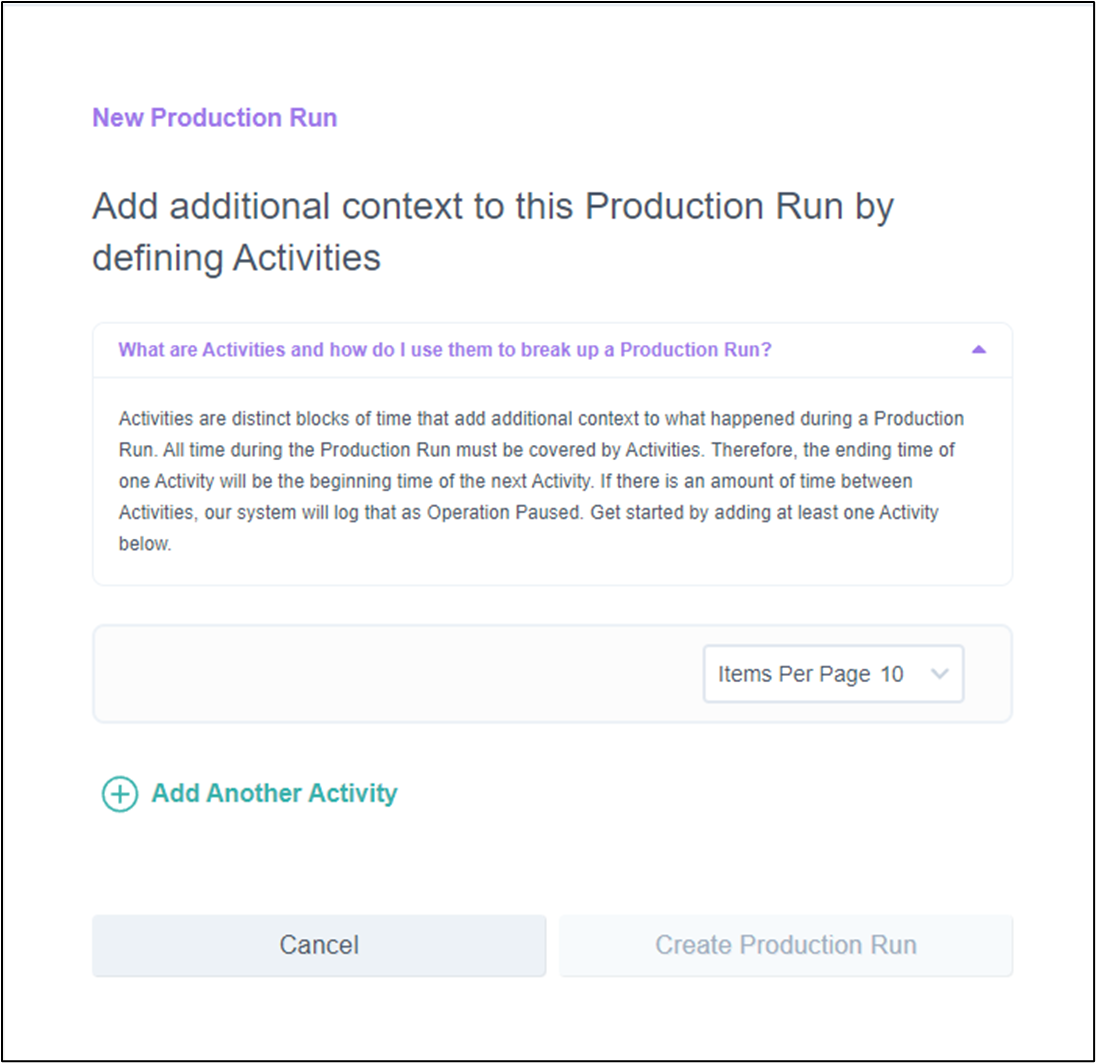This screenshot has height=1063, width=1096.
Task: Open the Items Per Page dropdown
Action: [x=833, y=674]
